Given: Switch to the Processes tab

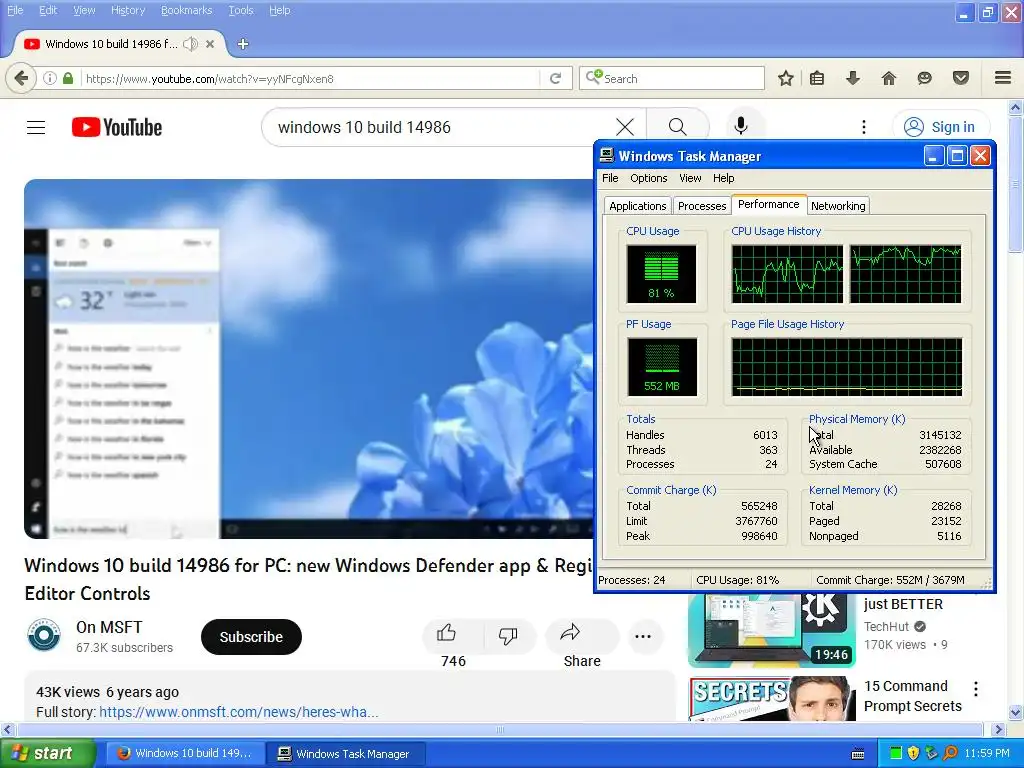Looking at the screenshot, I should click(702, 206).
